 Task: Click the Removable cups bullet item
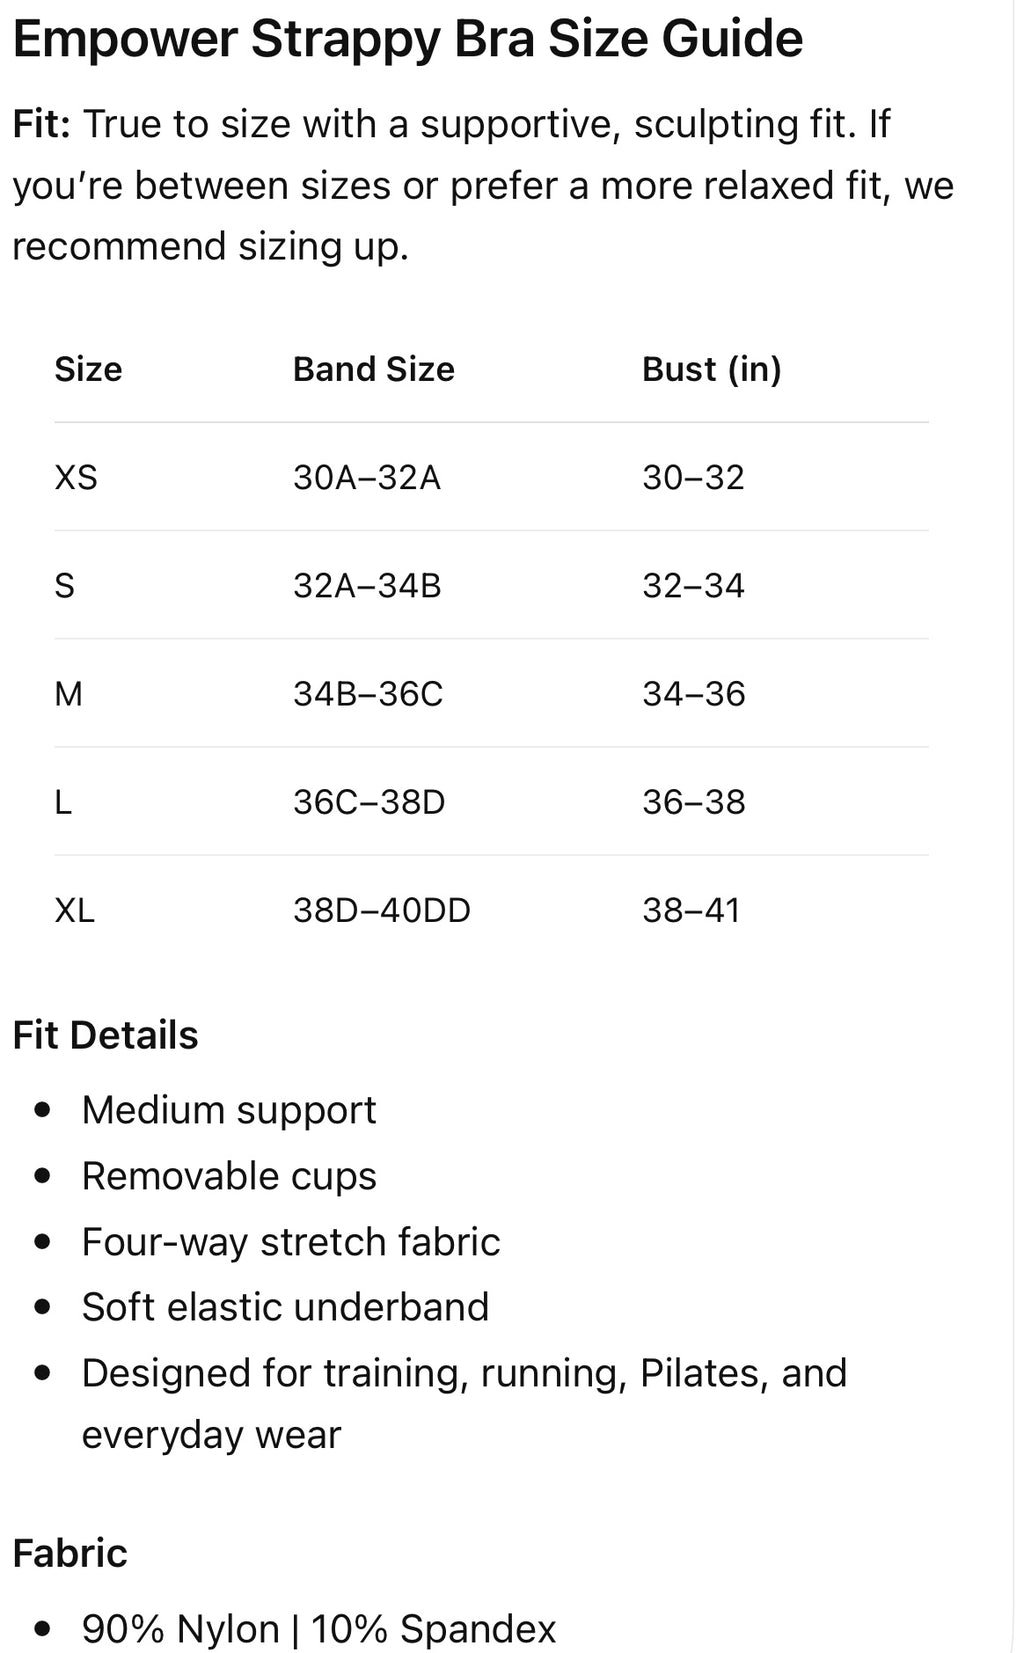229,1176
